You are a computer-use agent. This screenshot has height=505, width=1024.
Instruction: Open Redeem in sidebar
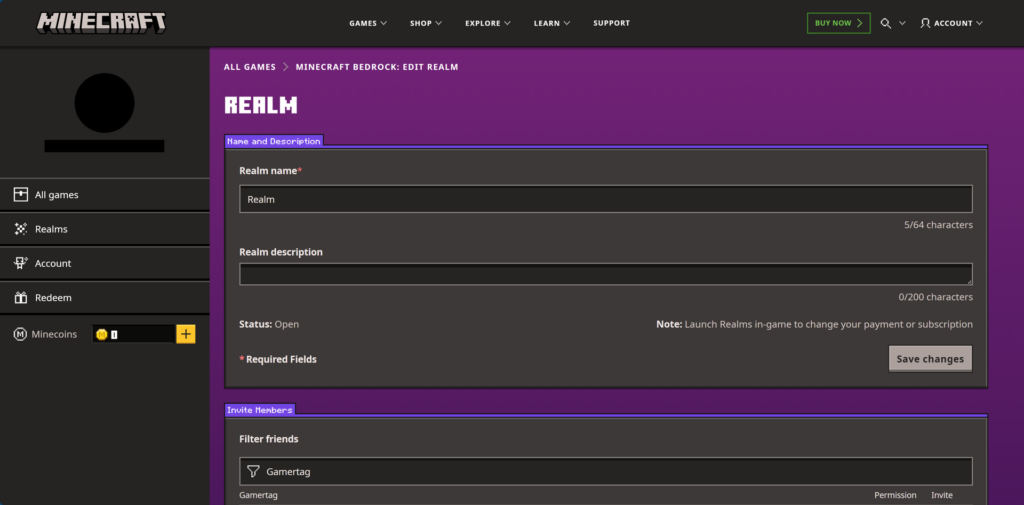tap(104, 297)
